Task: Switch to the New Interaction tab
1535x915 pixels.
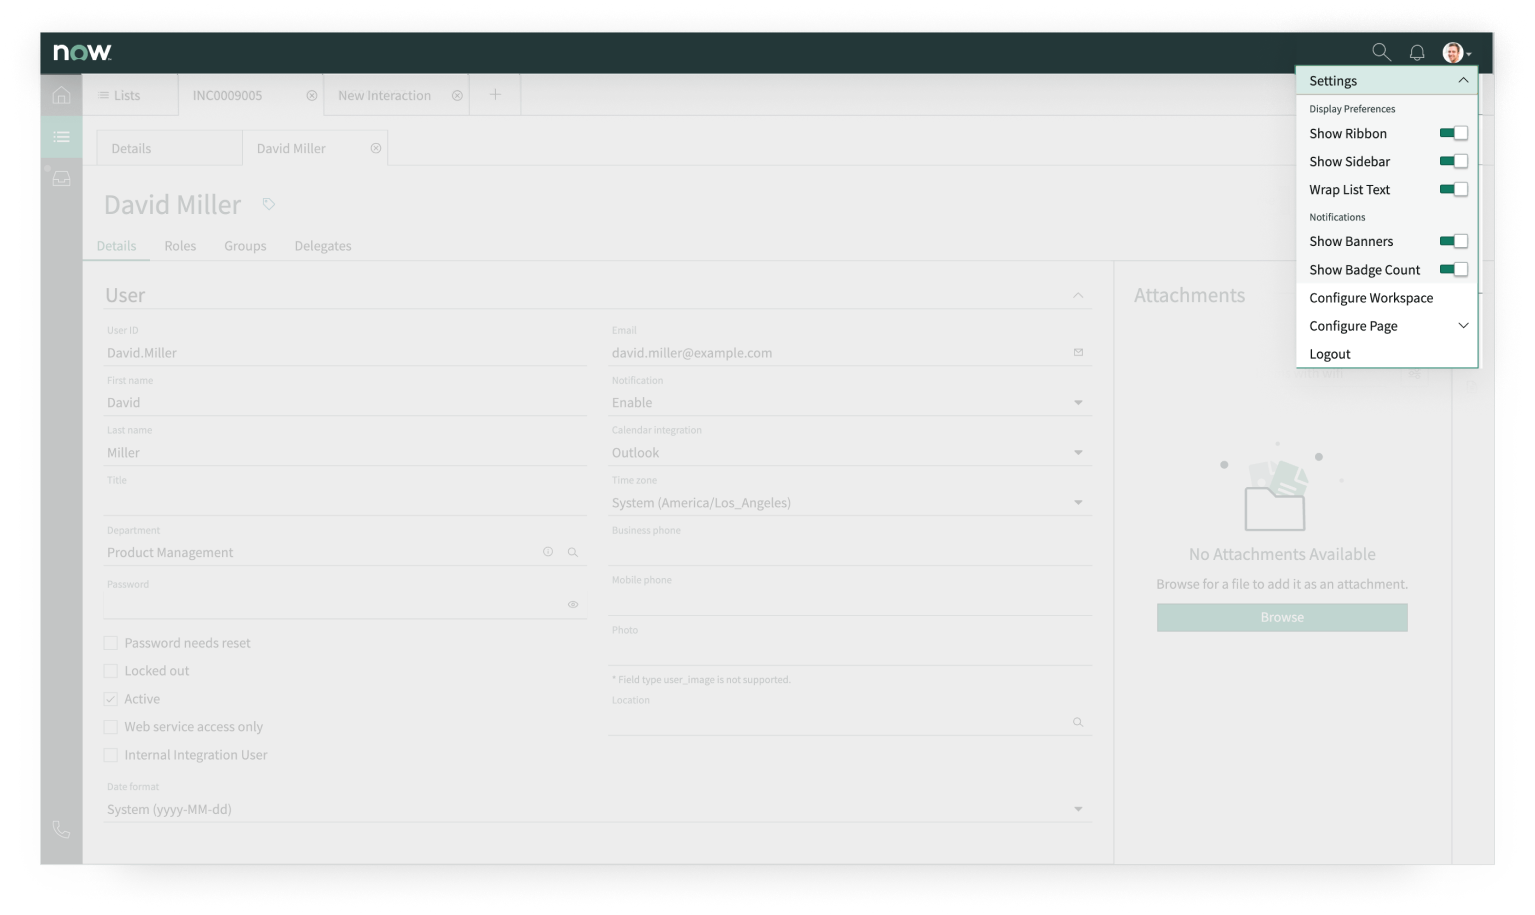Action: click(x=396, y=95)
